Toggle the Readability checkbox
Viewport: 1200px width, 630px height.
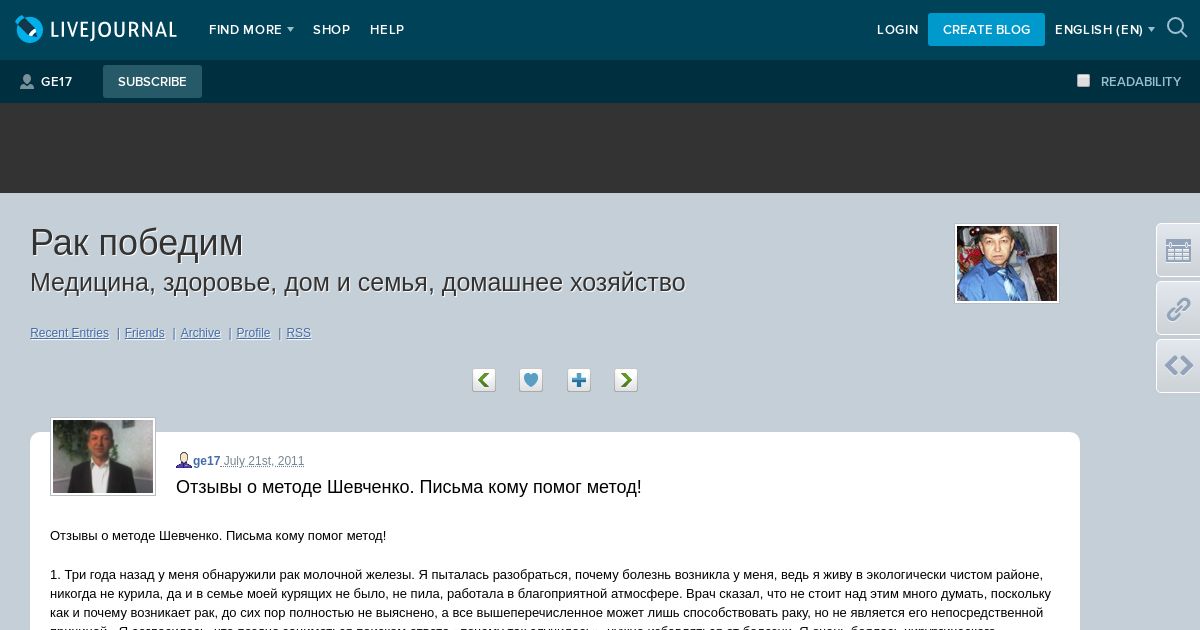tap(1083, 81)
